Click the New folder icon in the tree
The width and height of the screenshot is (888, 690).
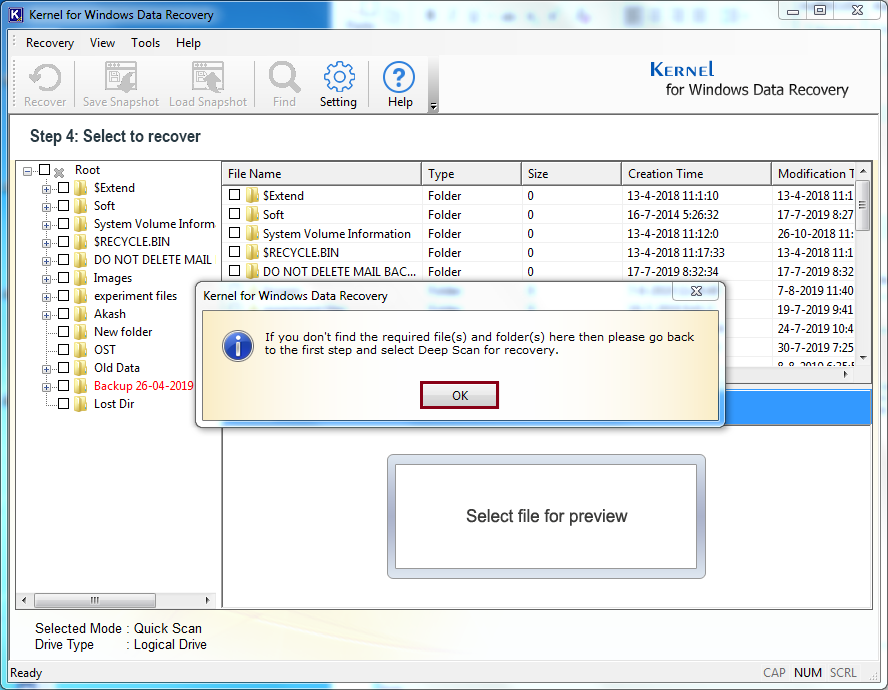(x=81, y=331)
